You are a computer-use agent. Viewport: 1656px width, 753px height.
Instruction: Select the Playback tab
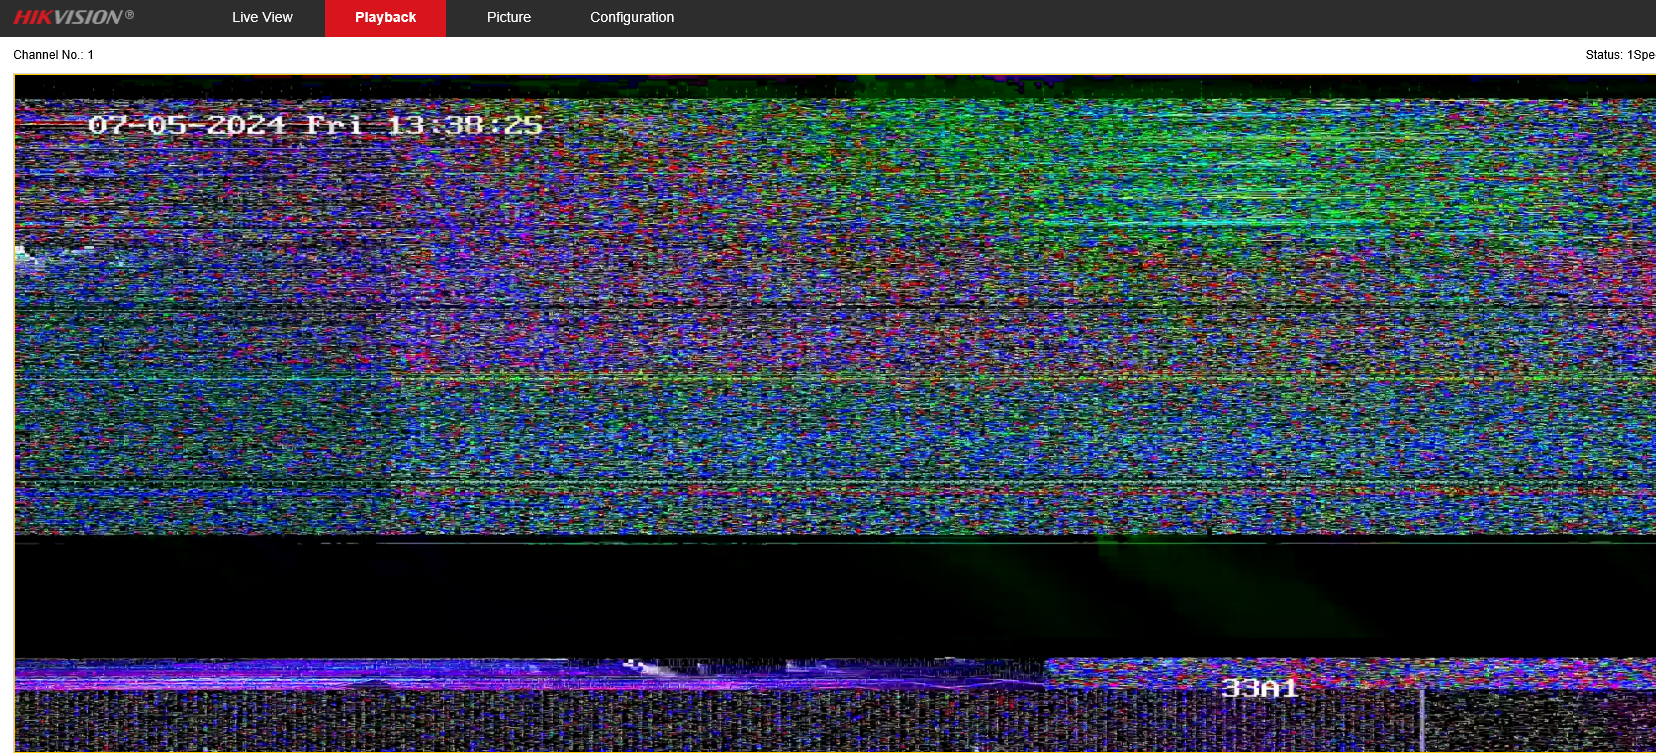pos(385,18)
